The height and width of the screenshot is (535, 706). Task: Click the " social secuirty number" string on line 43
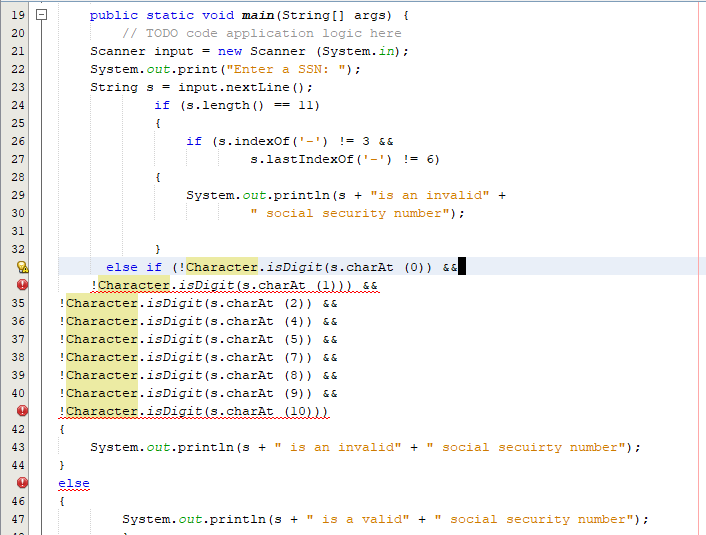(526, 448)
